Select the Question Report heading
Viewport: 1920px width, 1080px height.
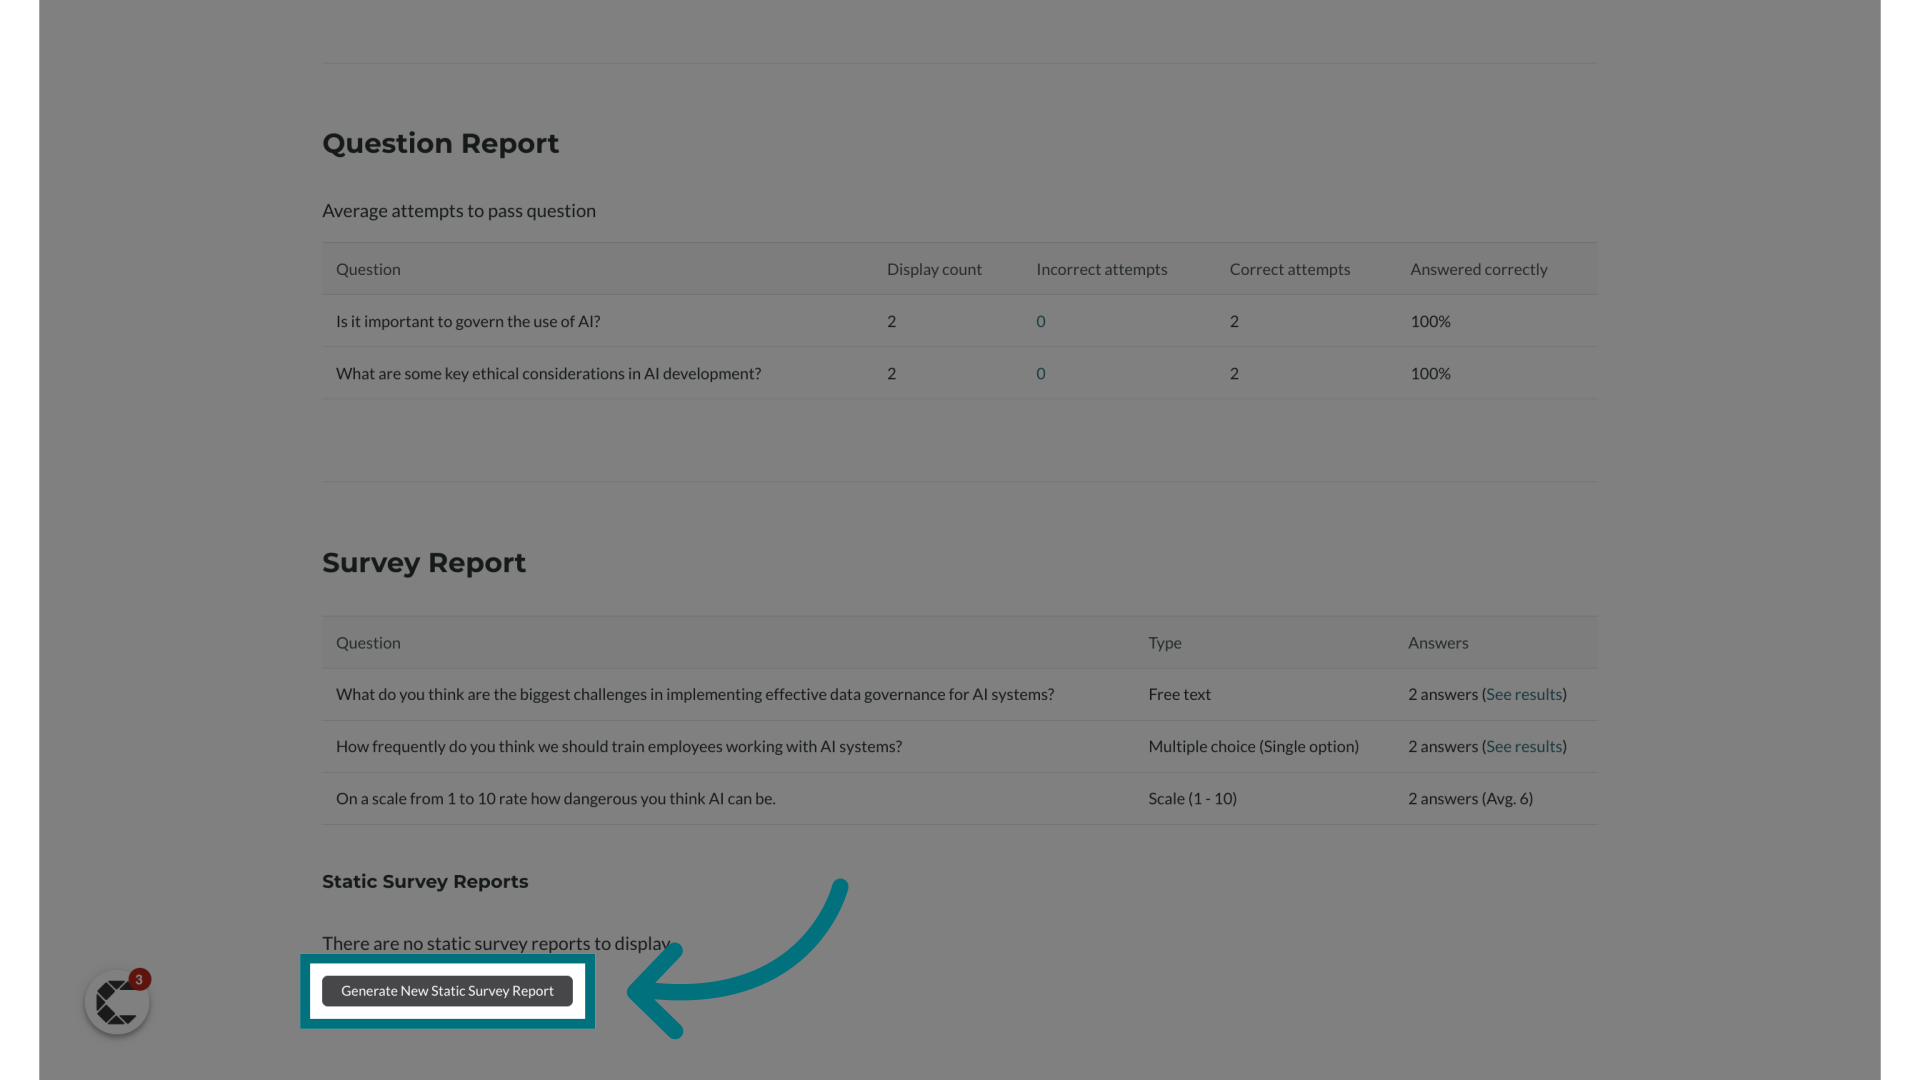440,143
